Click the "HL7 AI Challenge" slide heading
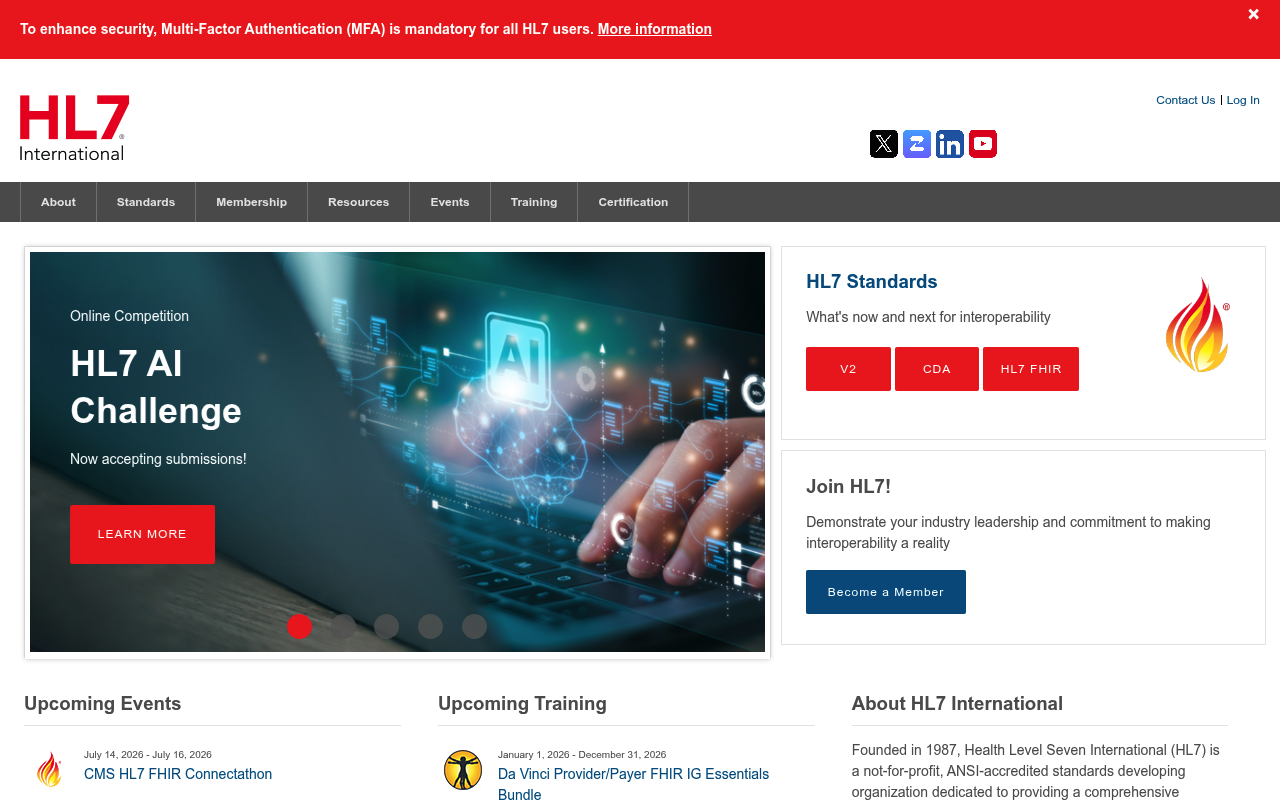The width and height of the screenshot is (1280, 800). (156, 387)
